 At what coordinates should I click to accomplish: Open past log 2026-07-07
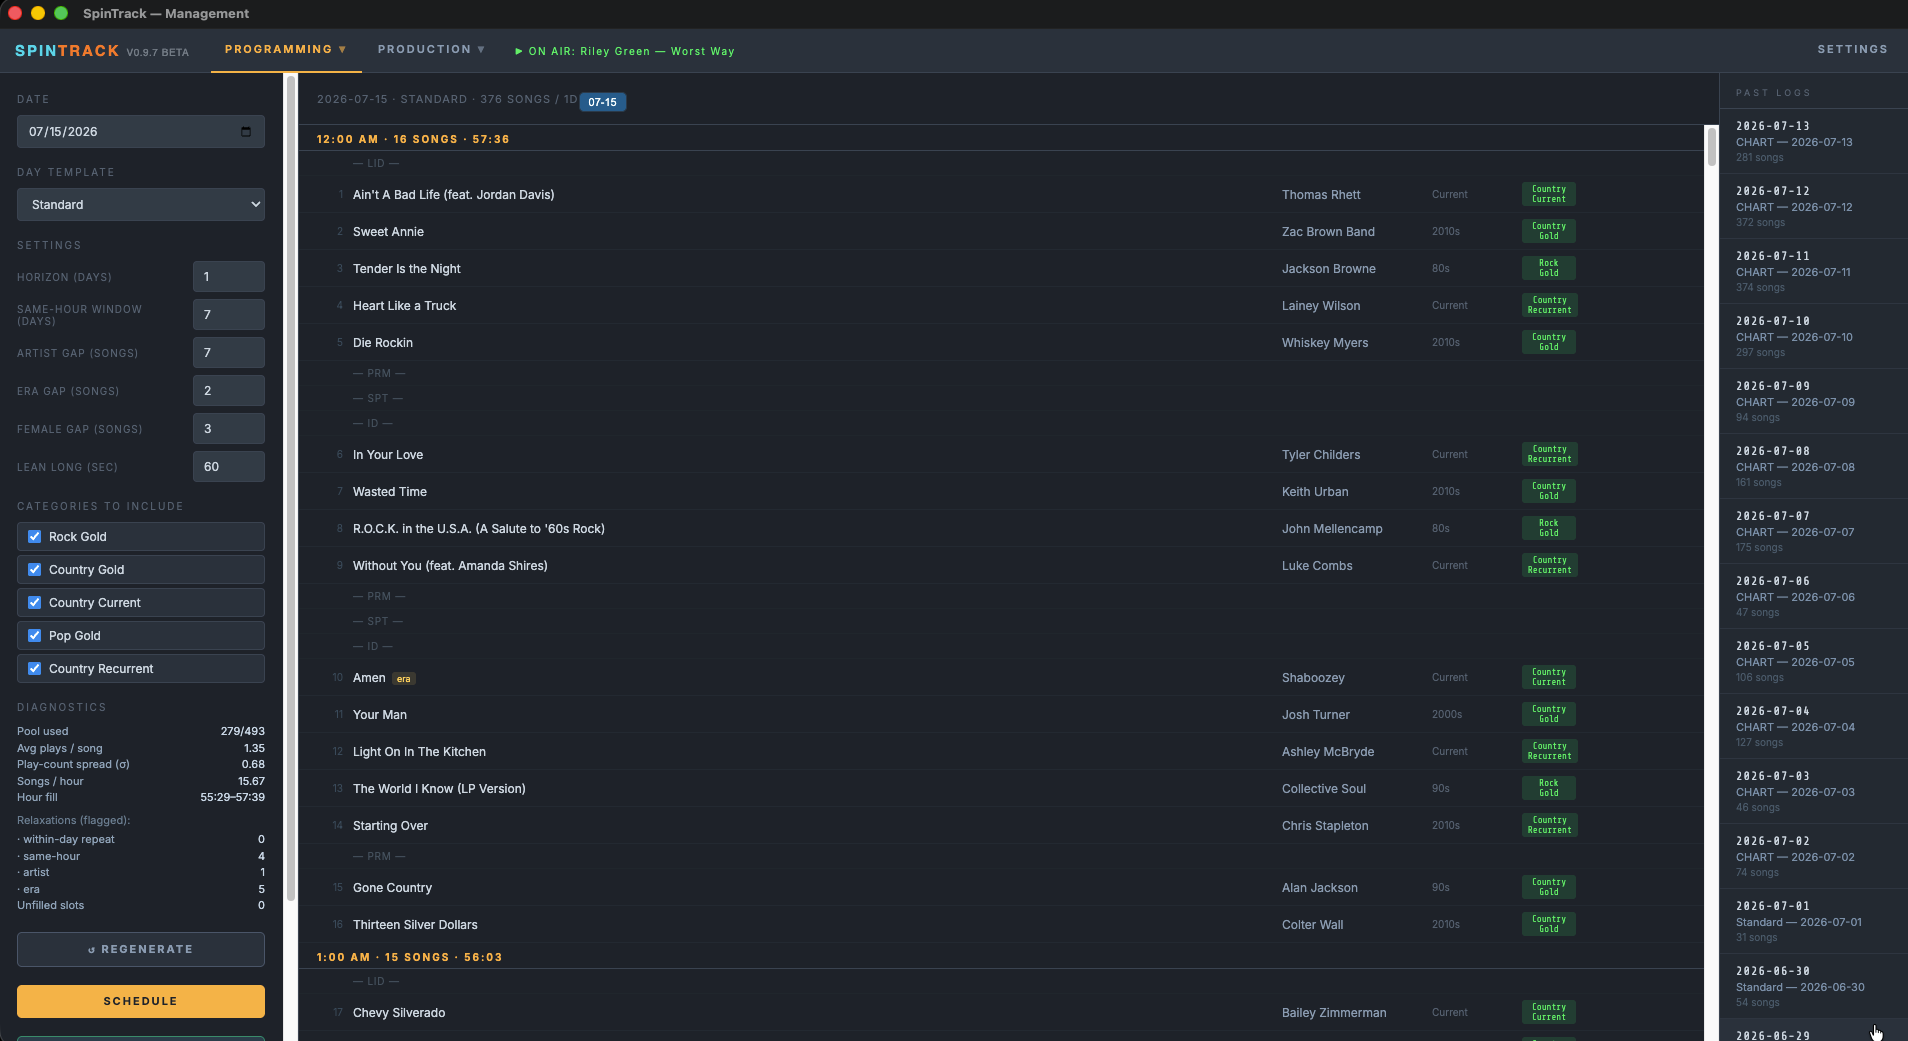click(1813, 531)
